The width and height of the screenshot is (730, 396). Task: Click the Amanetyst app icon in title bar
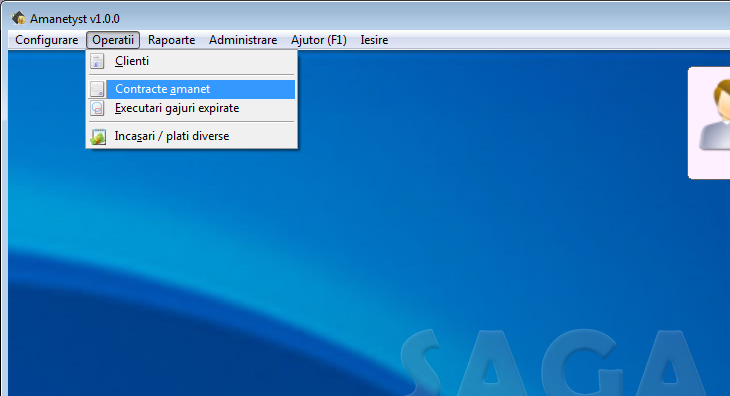click(x=19, y=19)
